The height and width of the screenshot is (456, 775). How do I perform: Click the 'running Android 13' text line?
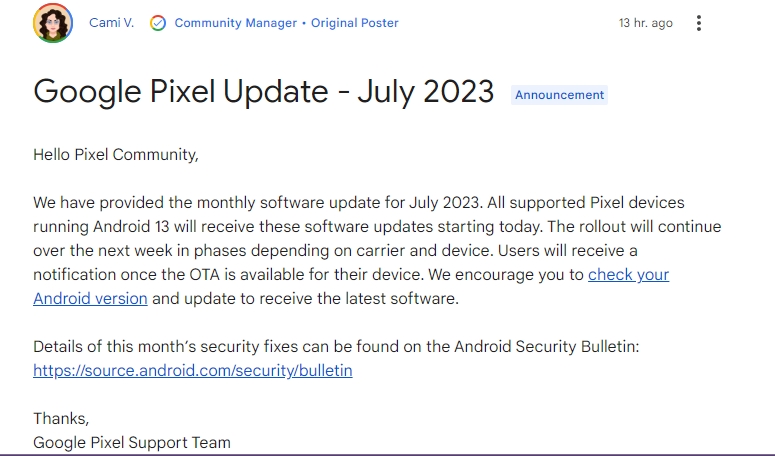377,226
